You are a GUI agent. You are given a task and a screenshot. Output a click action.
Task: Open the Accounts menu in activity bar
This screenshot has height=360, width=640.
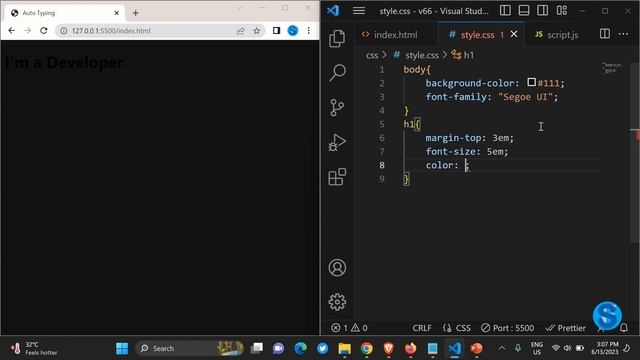pyautogui.click(x=337, y=268)
